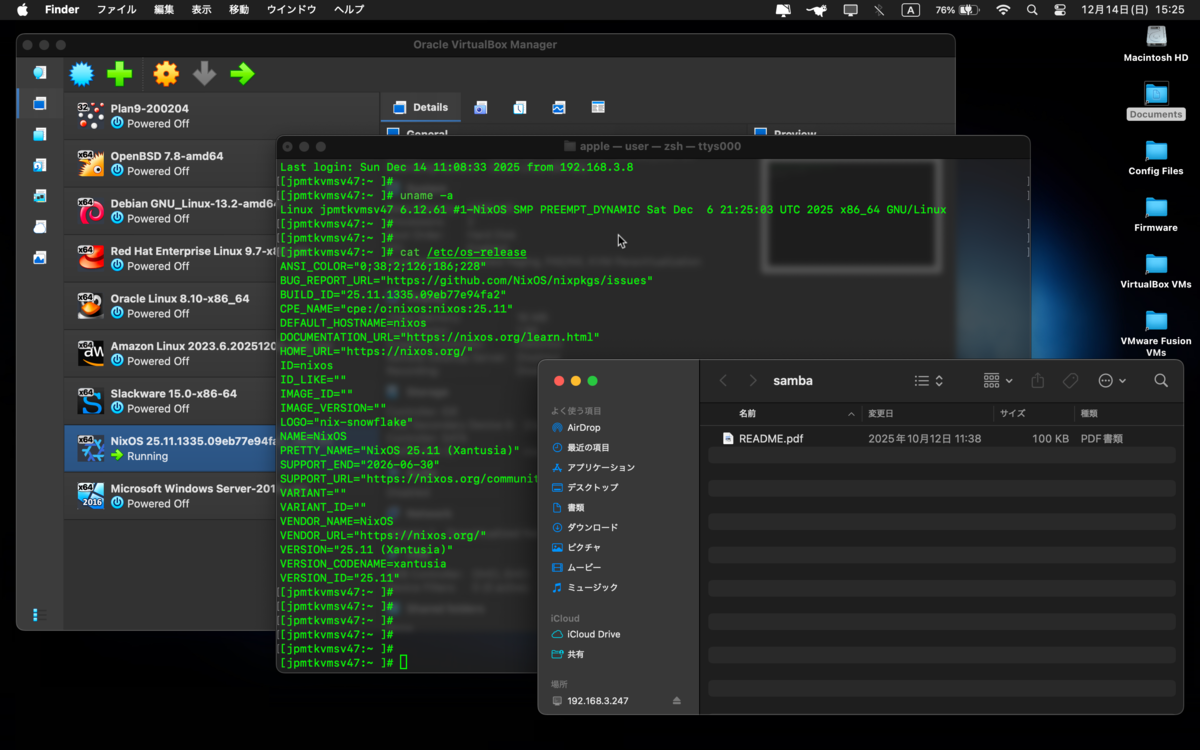This screenshot has height=750, width=1200.
Task: Select the Red Hat Enterprise Linux 9.7 VM
Action: [x=171, y=258]
